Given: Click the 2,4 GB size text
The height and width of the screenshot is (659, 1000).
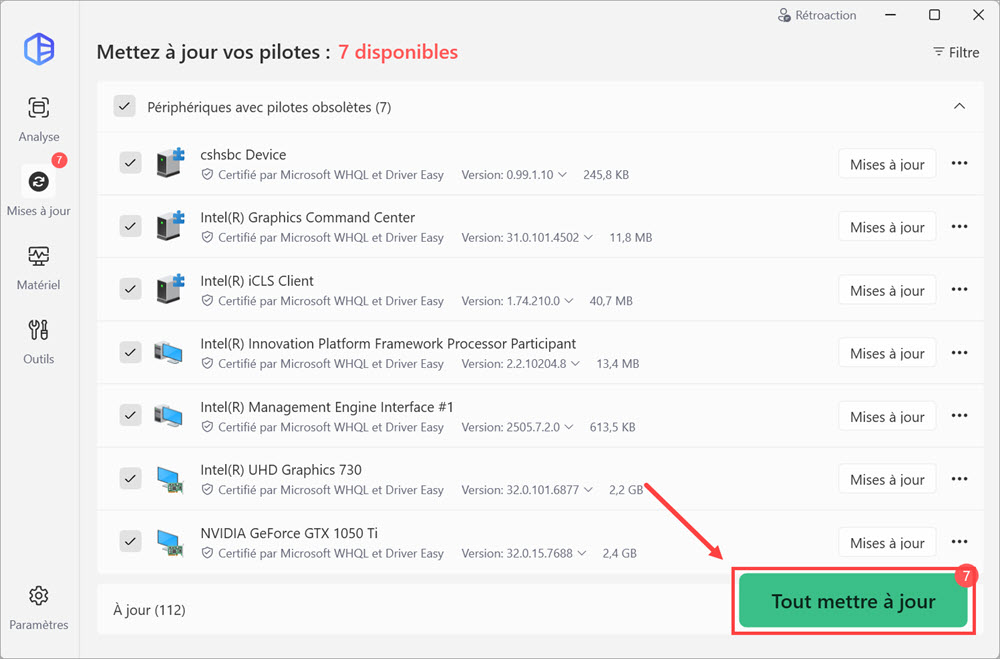Looking at the screenshot, I should (619, 553).
